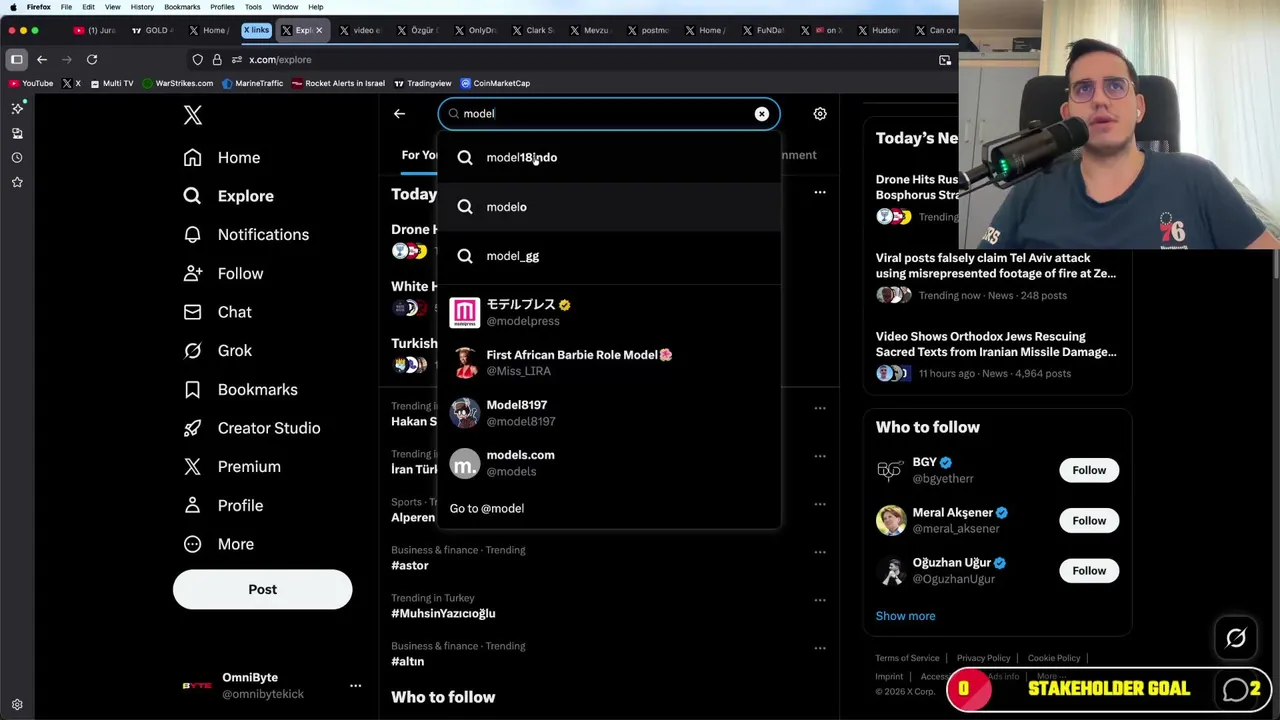Open the MarineTraffic bookmark
The height and width of the screenshot is (720, 1280).
(x=252, y=83)
